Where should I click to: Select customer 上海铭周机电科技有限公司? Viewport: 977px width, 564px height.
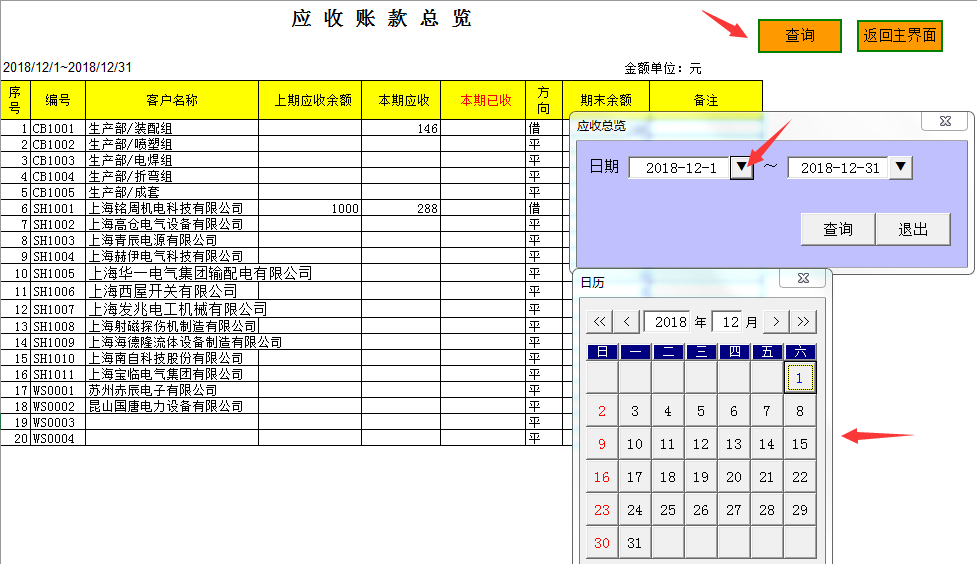click(x=172, y=208)
